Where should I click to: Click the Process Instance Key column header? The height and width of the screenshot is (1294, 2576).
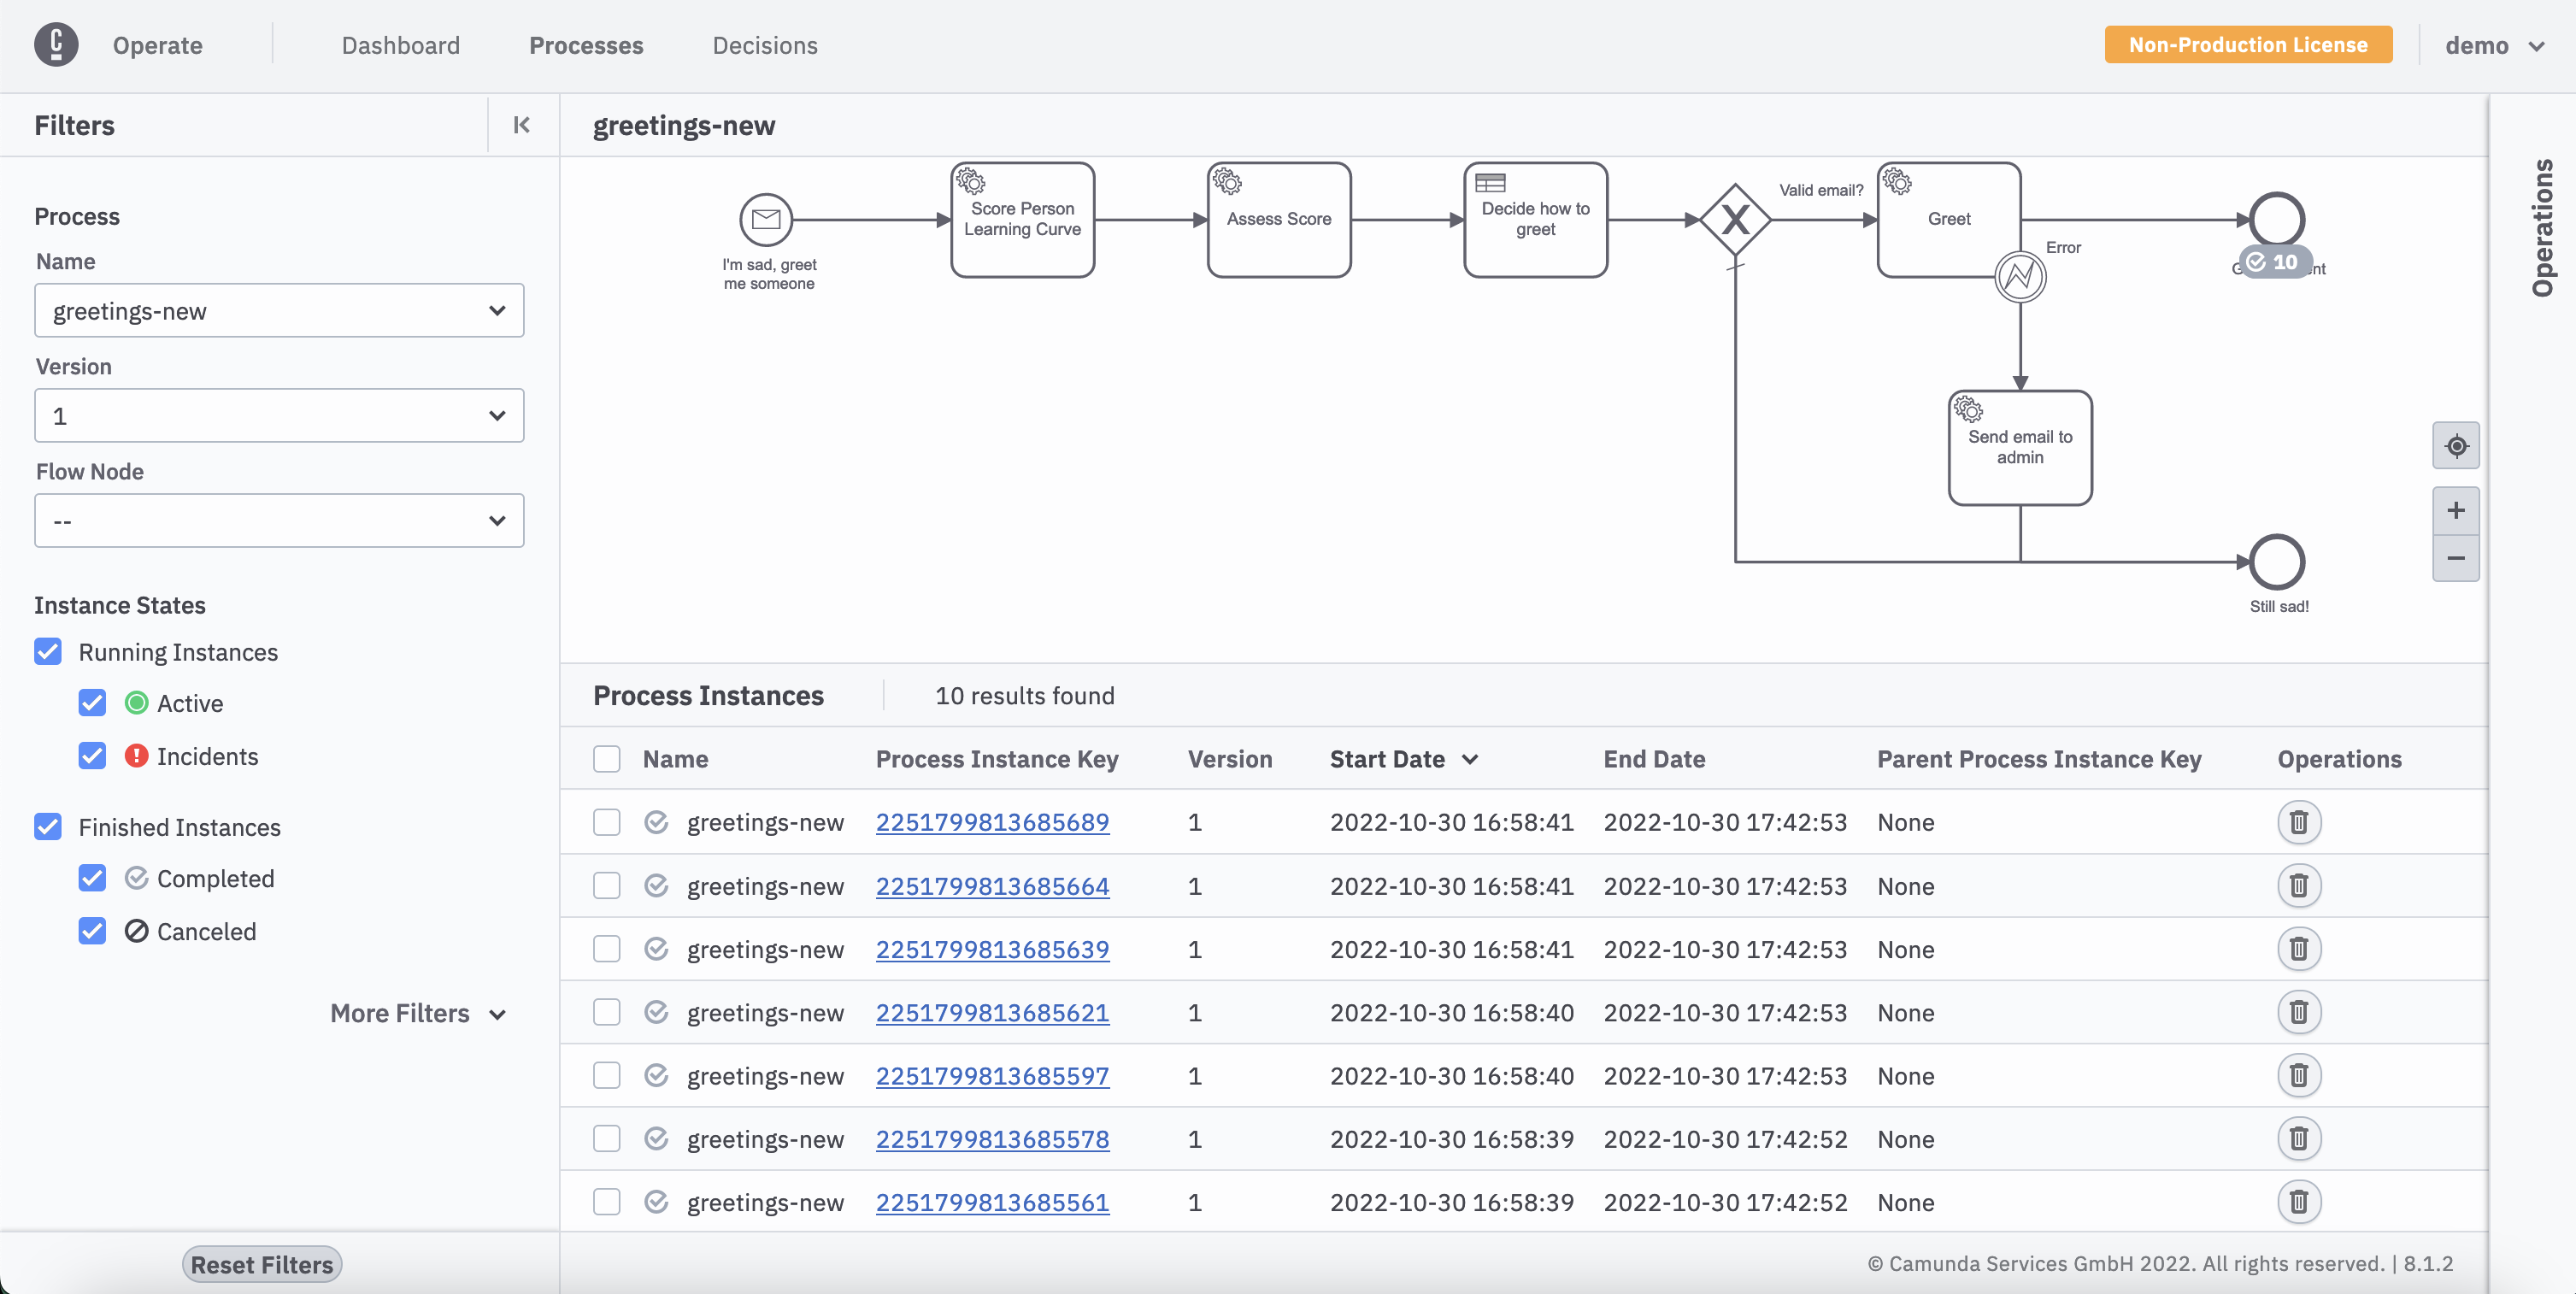997,759
